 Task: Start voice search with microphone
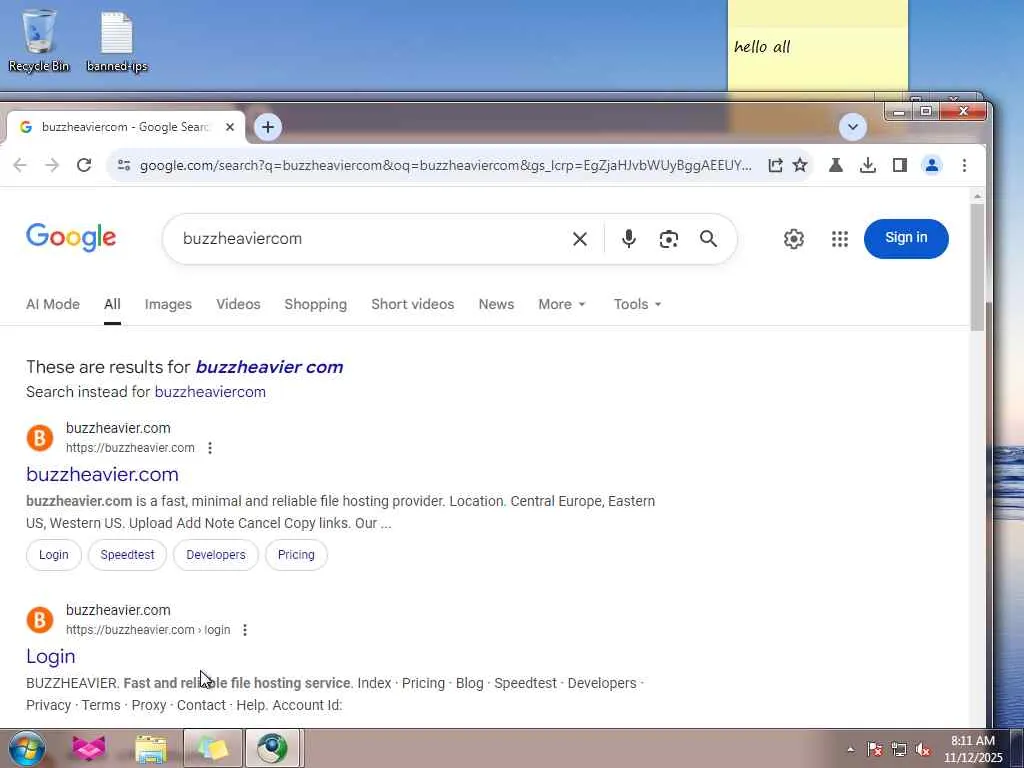[629, 239]
